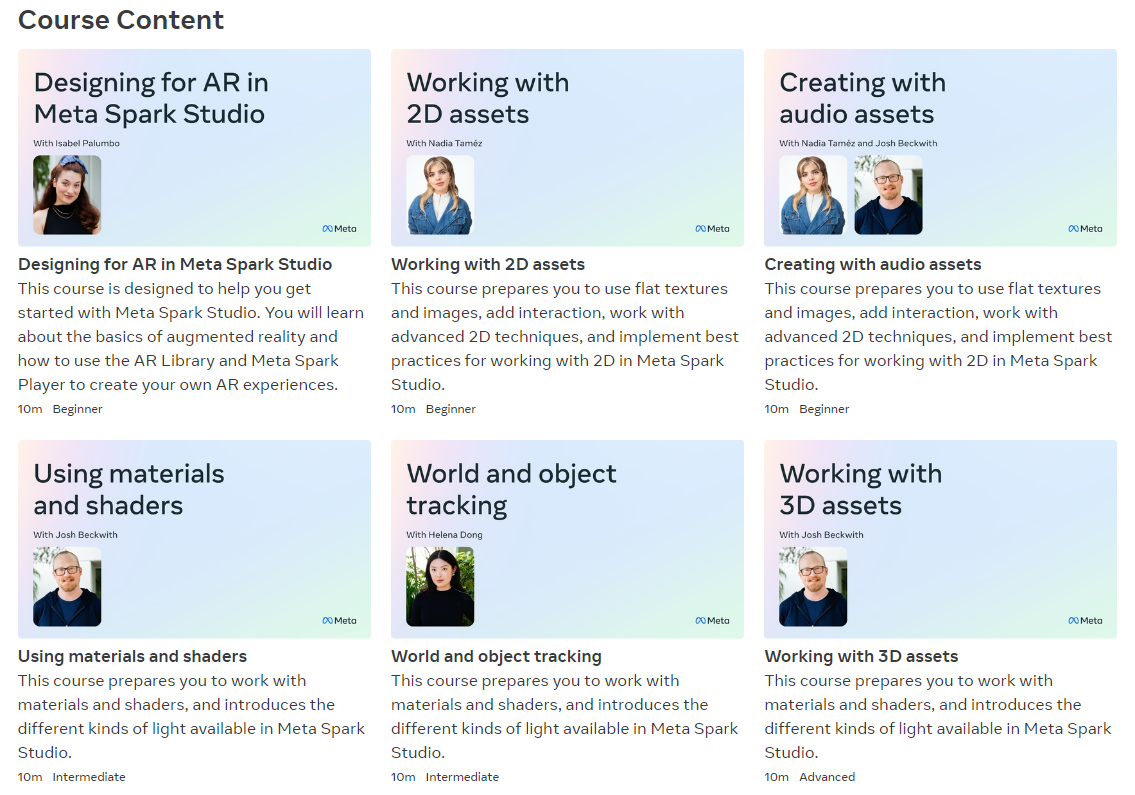1135x795 pixels.
Task: Click the Course Content heading
Action: click(x=121, y=20)
